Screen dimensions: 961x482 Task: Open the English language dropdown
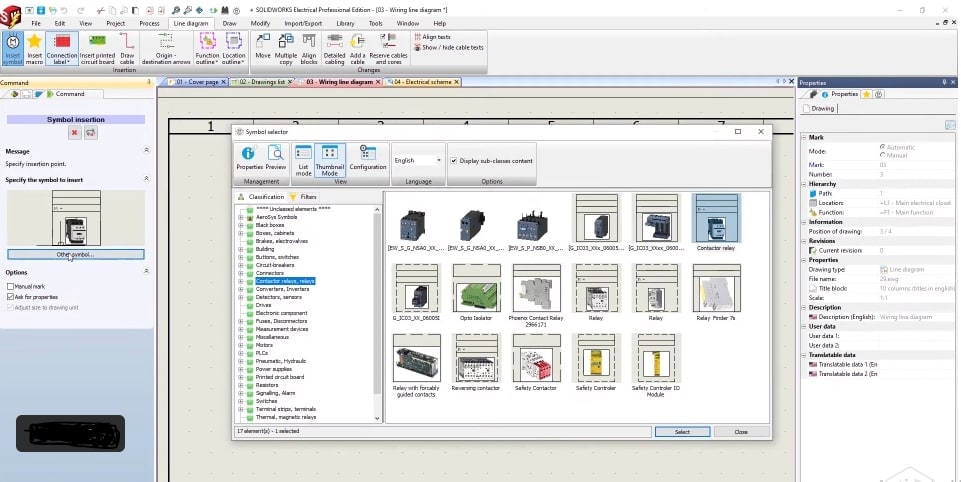coord(418,160)
